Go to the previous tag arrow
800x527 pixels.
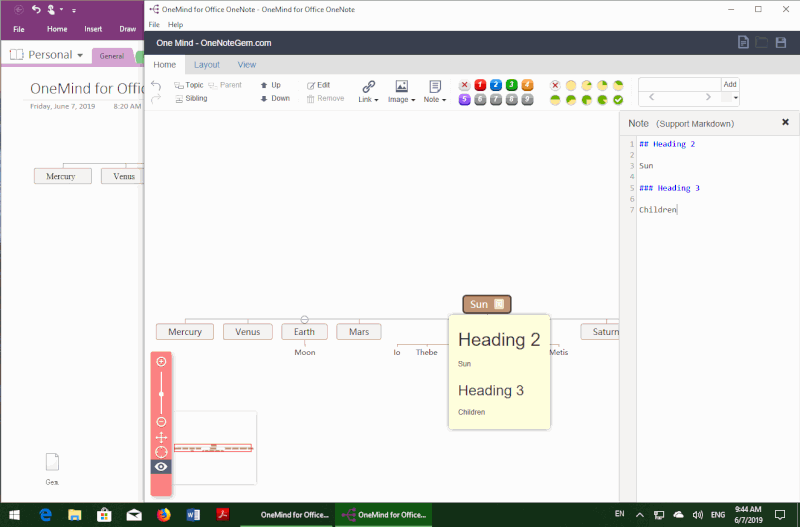coord(652,97)
